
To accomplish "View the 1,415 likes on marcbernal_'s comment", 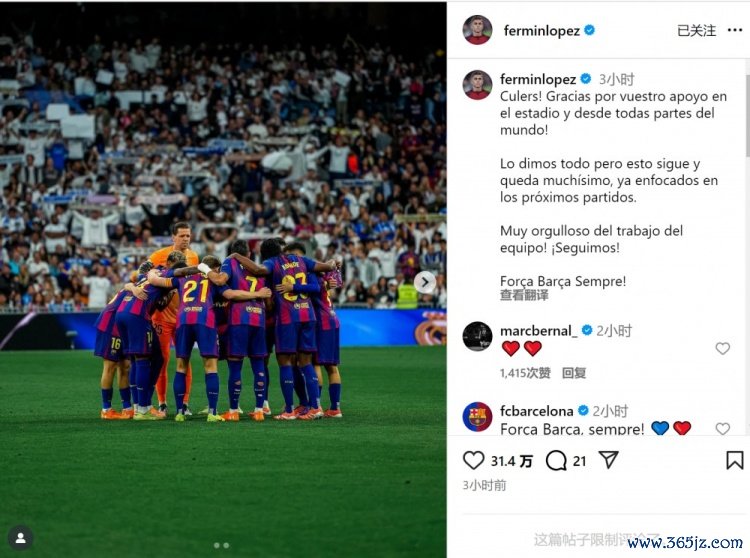I will (x=525, y=373).
